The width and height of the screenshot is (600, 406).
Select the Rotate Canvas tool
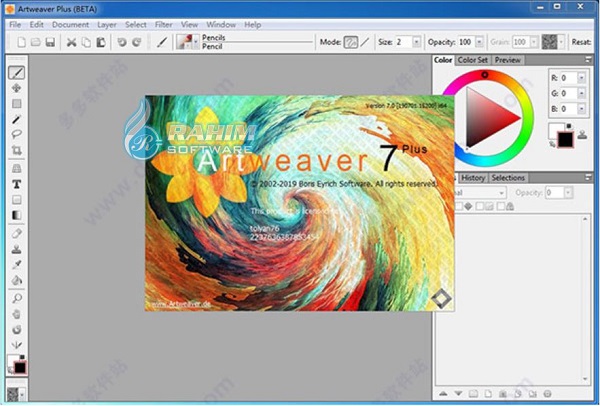(16, 329)
